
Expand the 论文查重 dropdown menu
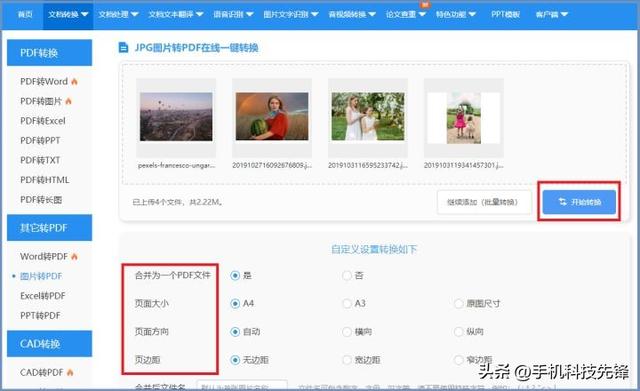[x=406, y=14]
